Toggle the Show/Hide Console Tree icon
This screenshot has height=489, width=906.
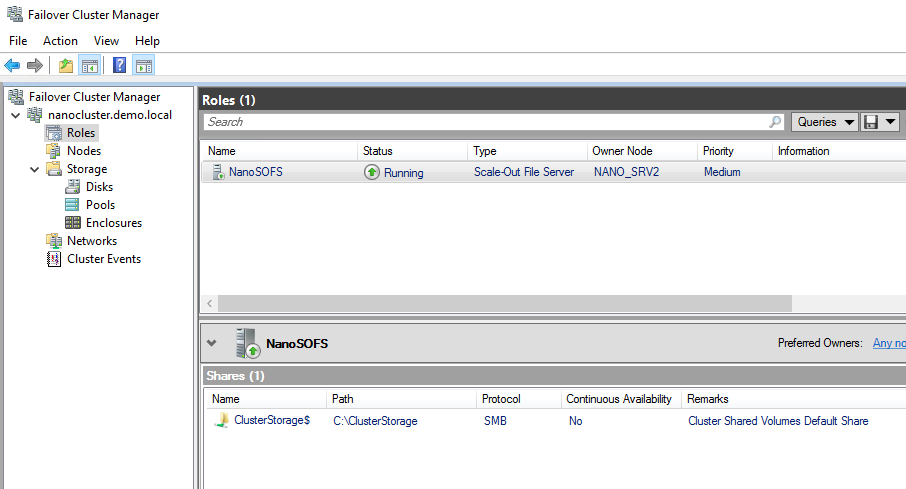pos(90,65)
